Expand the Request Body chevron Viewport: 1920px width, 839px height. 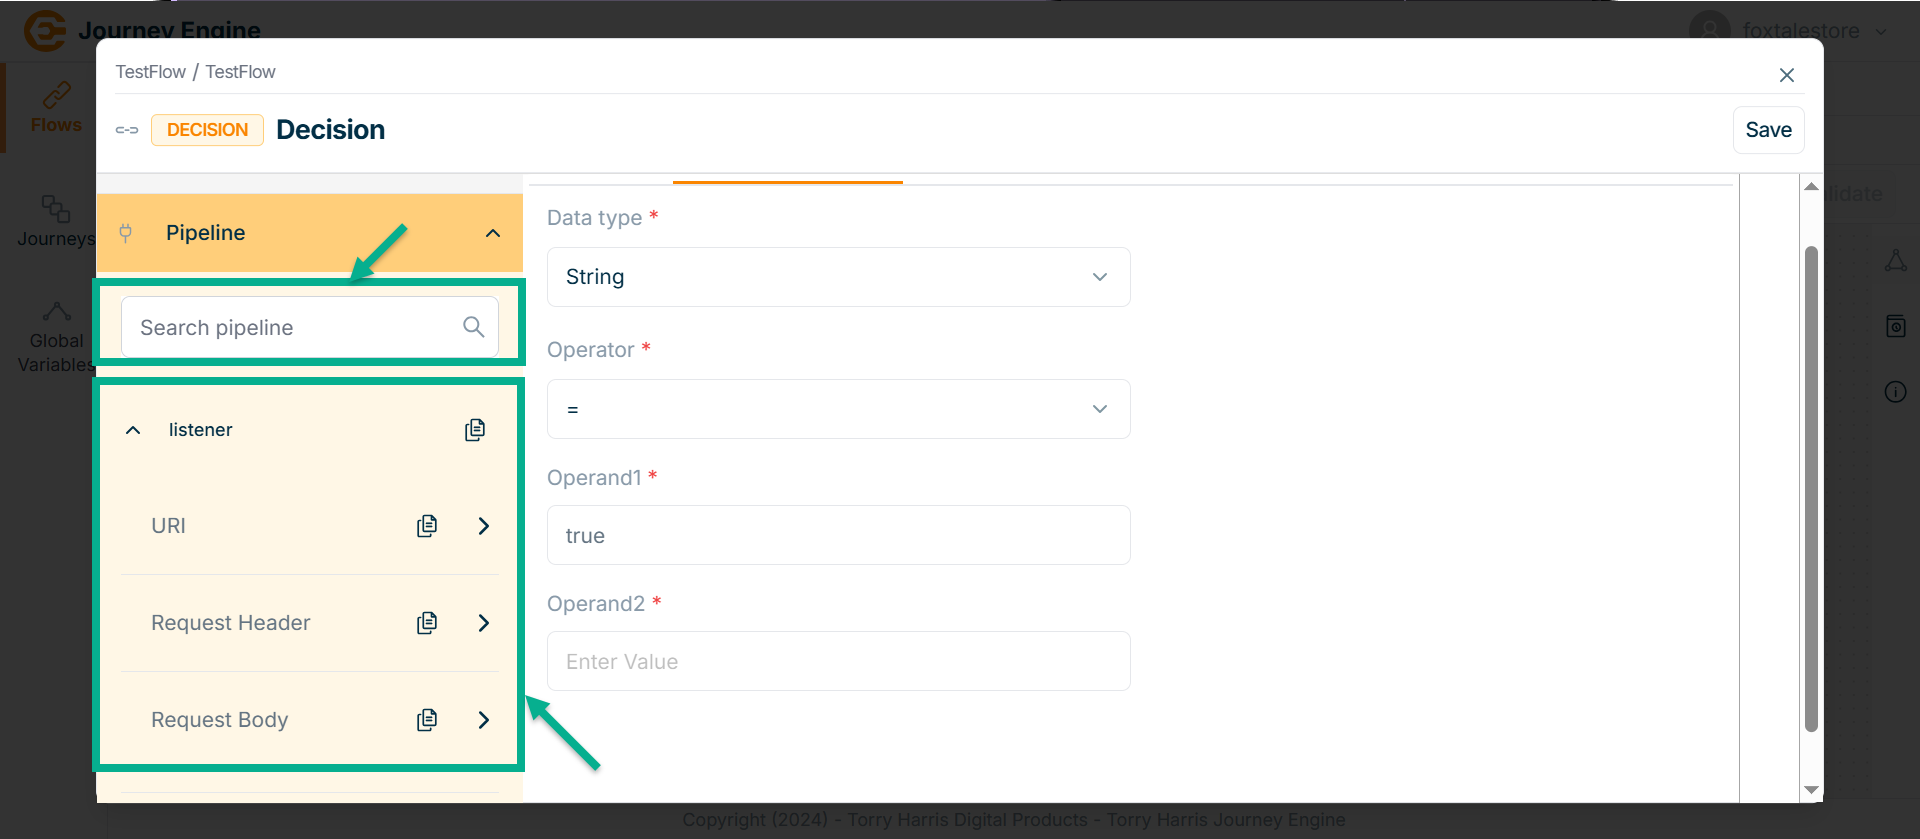(484, 720)
